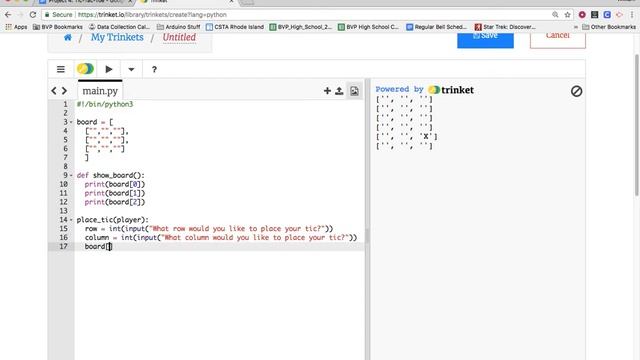Open the Regular Bell Sched... bookmark

(436, 27)
